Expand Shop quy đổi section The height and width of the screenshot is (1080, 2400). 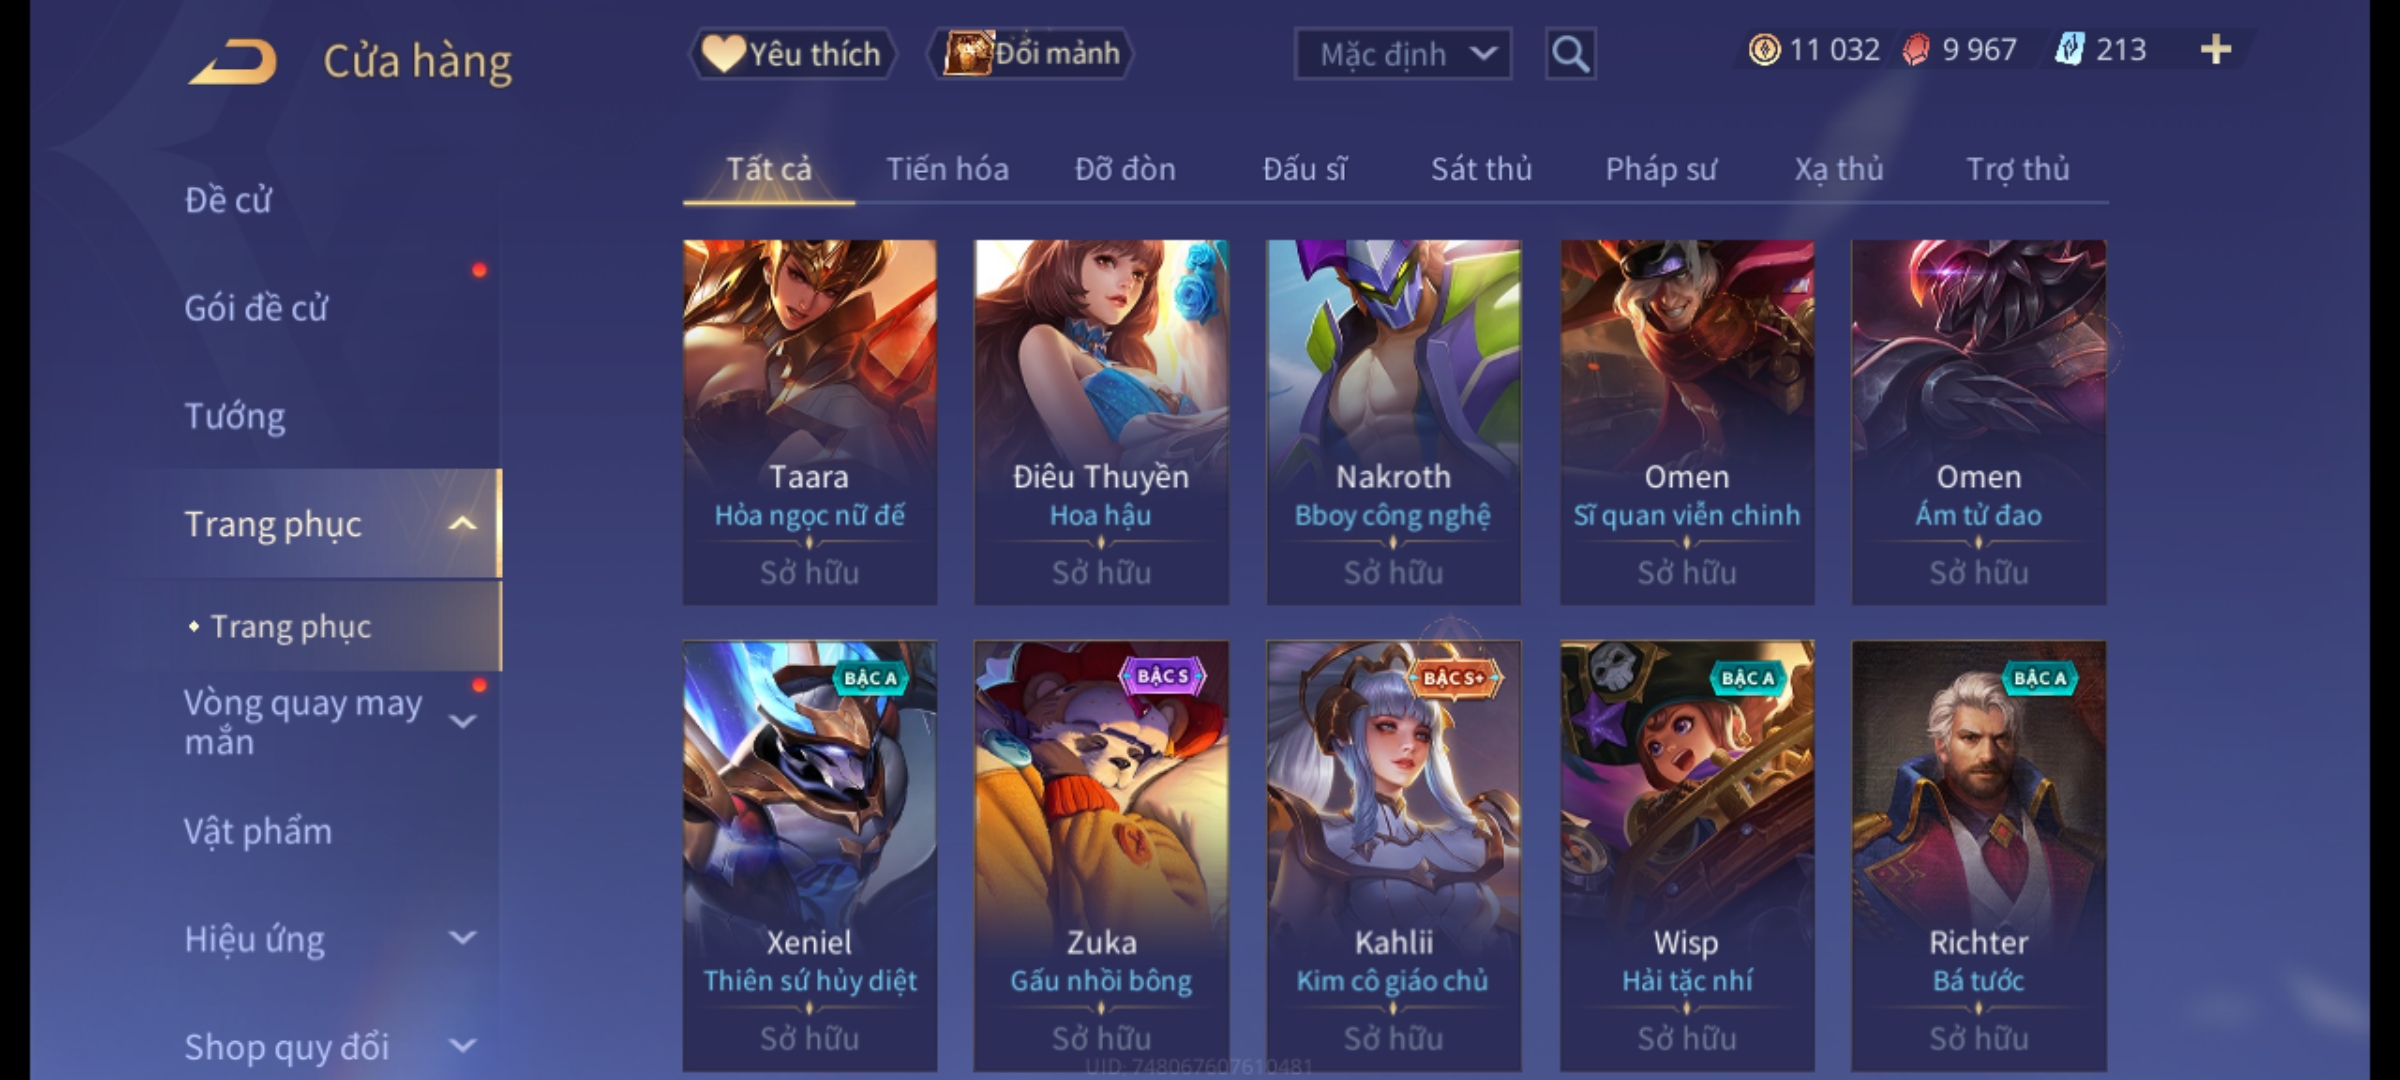tap(462, 1046)
